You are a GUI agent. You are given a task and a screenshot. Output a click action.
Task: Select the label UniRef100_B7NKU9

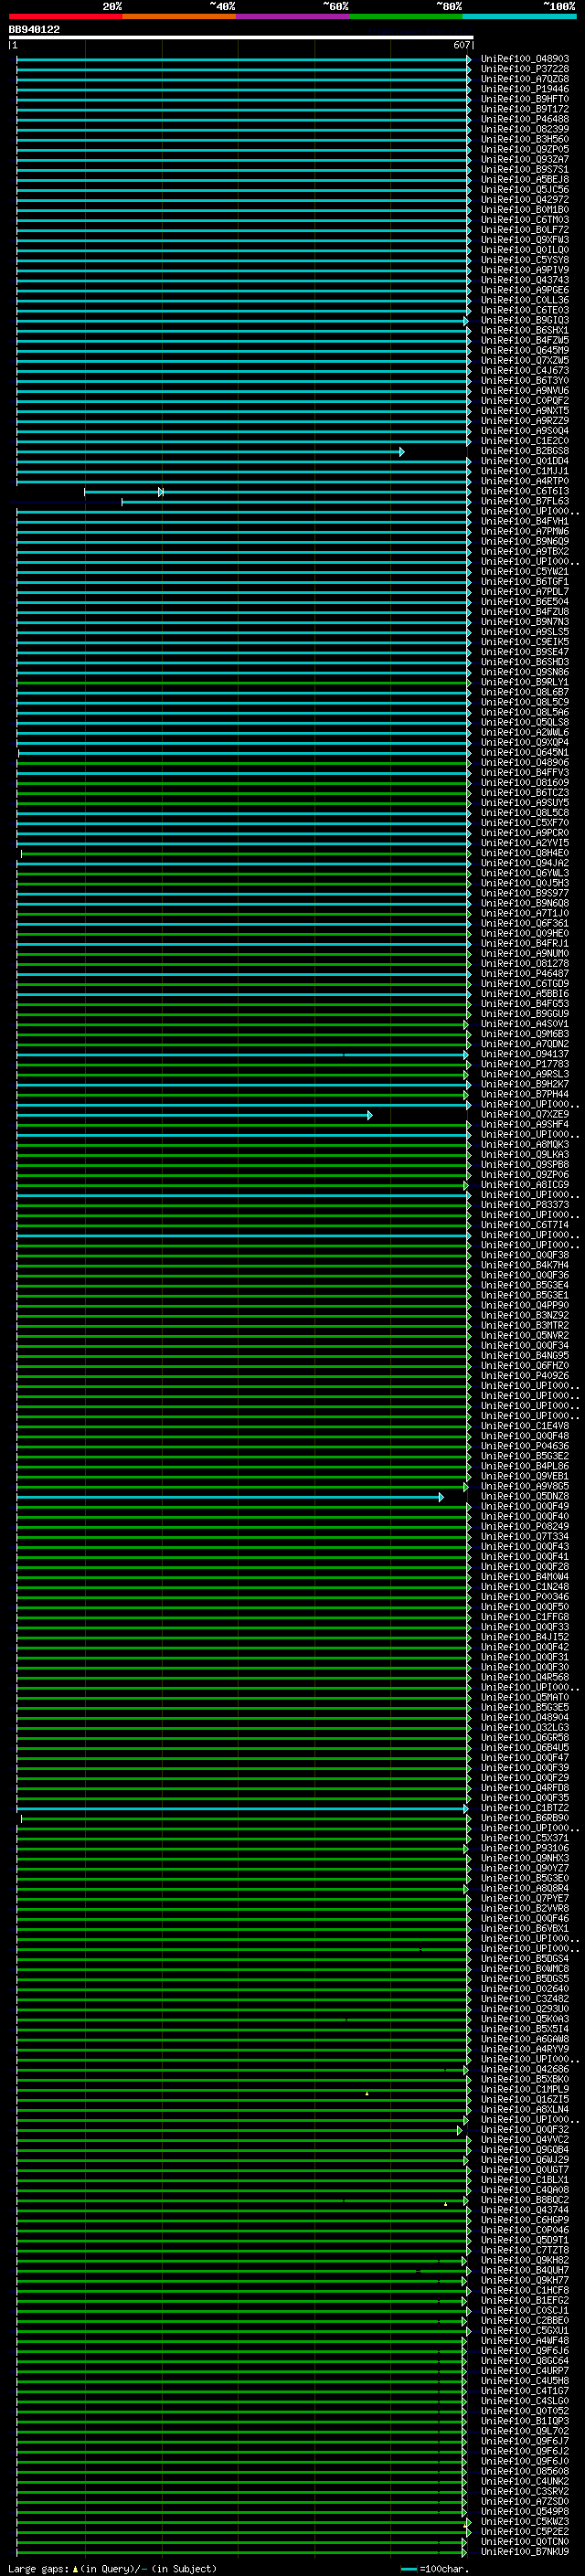pyautogui.click(x=524, y=2552)
